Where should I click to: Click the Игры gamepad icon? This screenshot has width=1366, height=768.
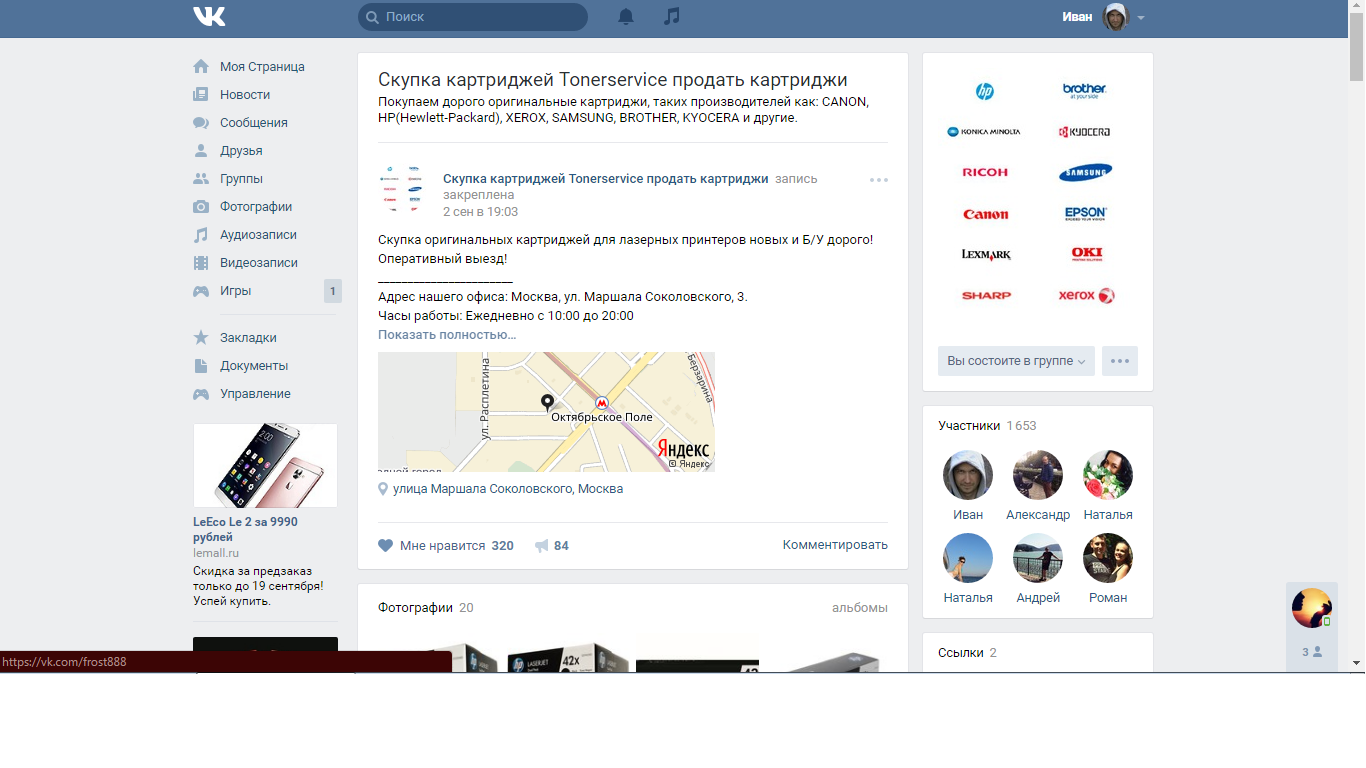pyautogui.click(x=201, y=291)
